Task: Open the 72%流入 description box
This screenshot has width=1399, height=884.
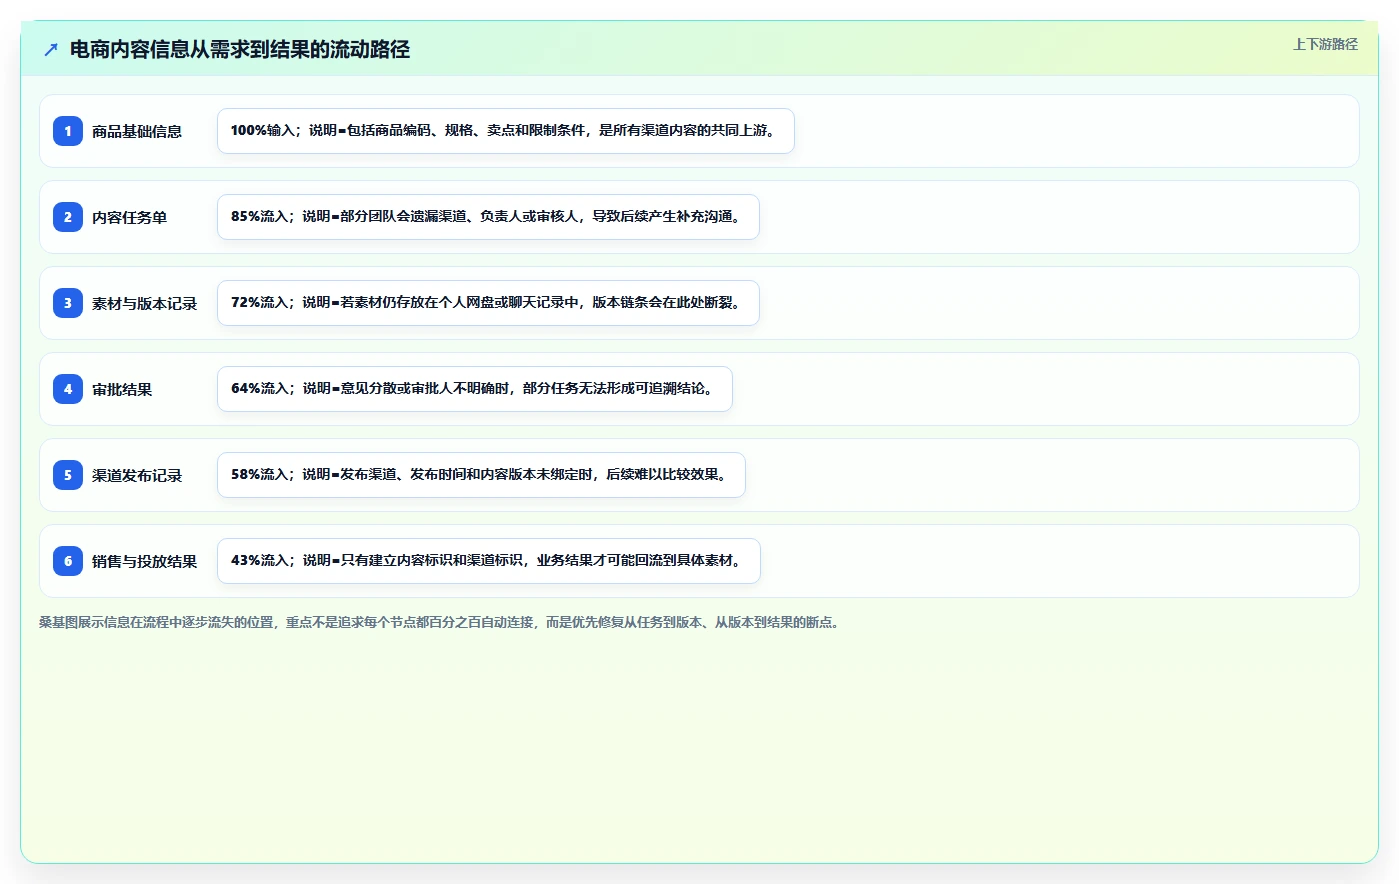Action: tap(488, 303)
